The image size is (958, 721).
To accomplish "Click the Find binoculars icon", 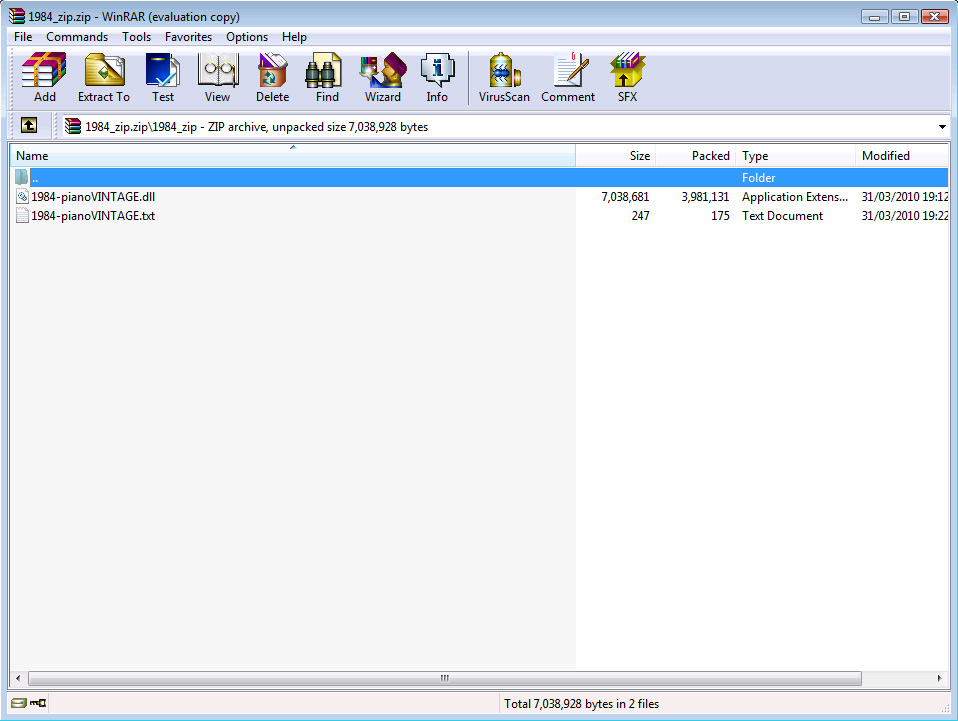I will coord(323,70).
